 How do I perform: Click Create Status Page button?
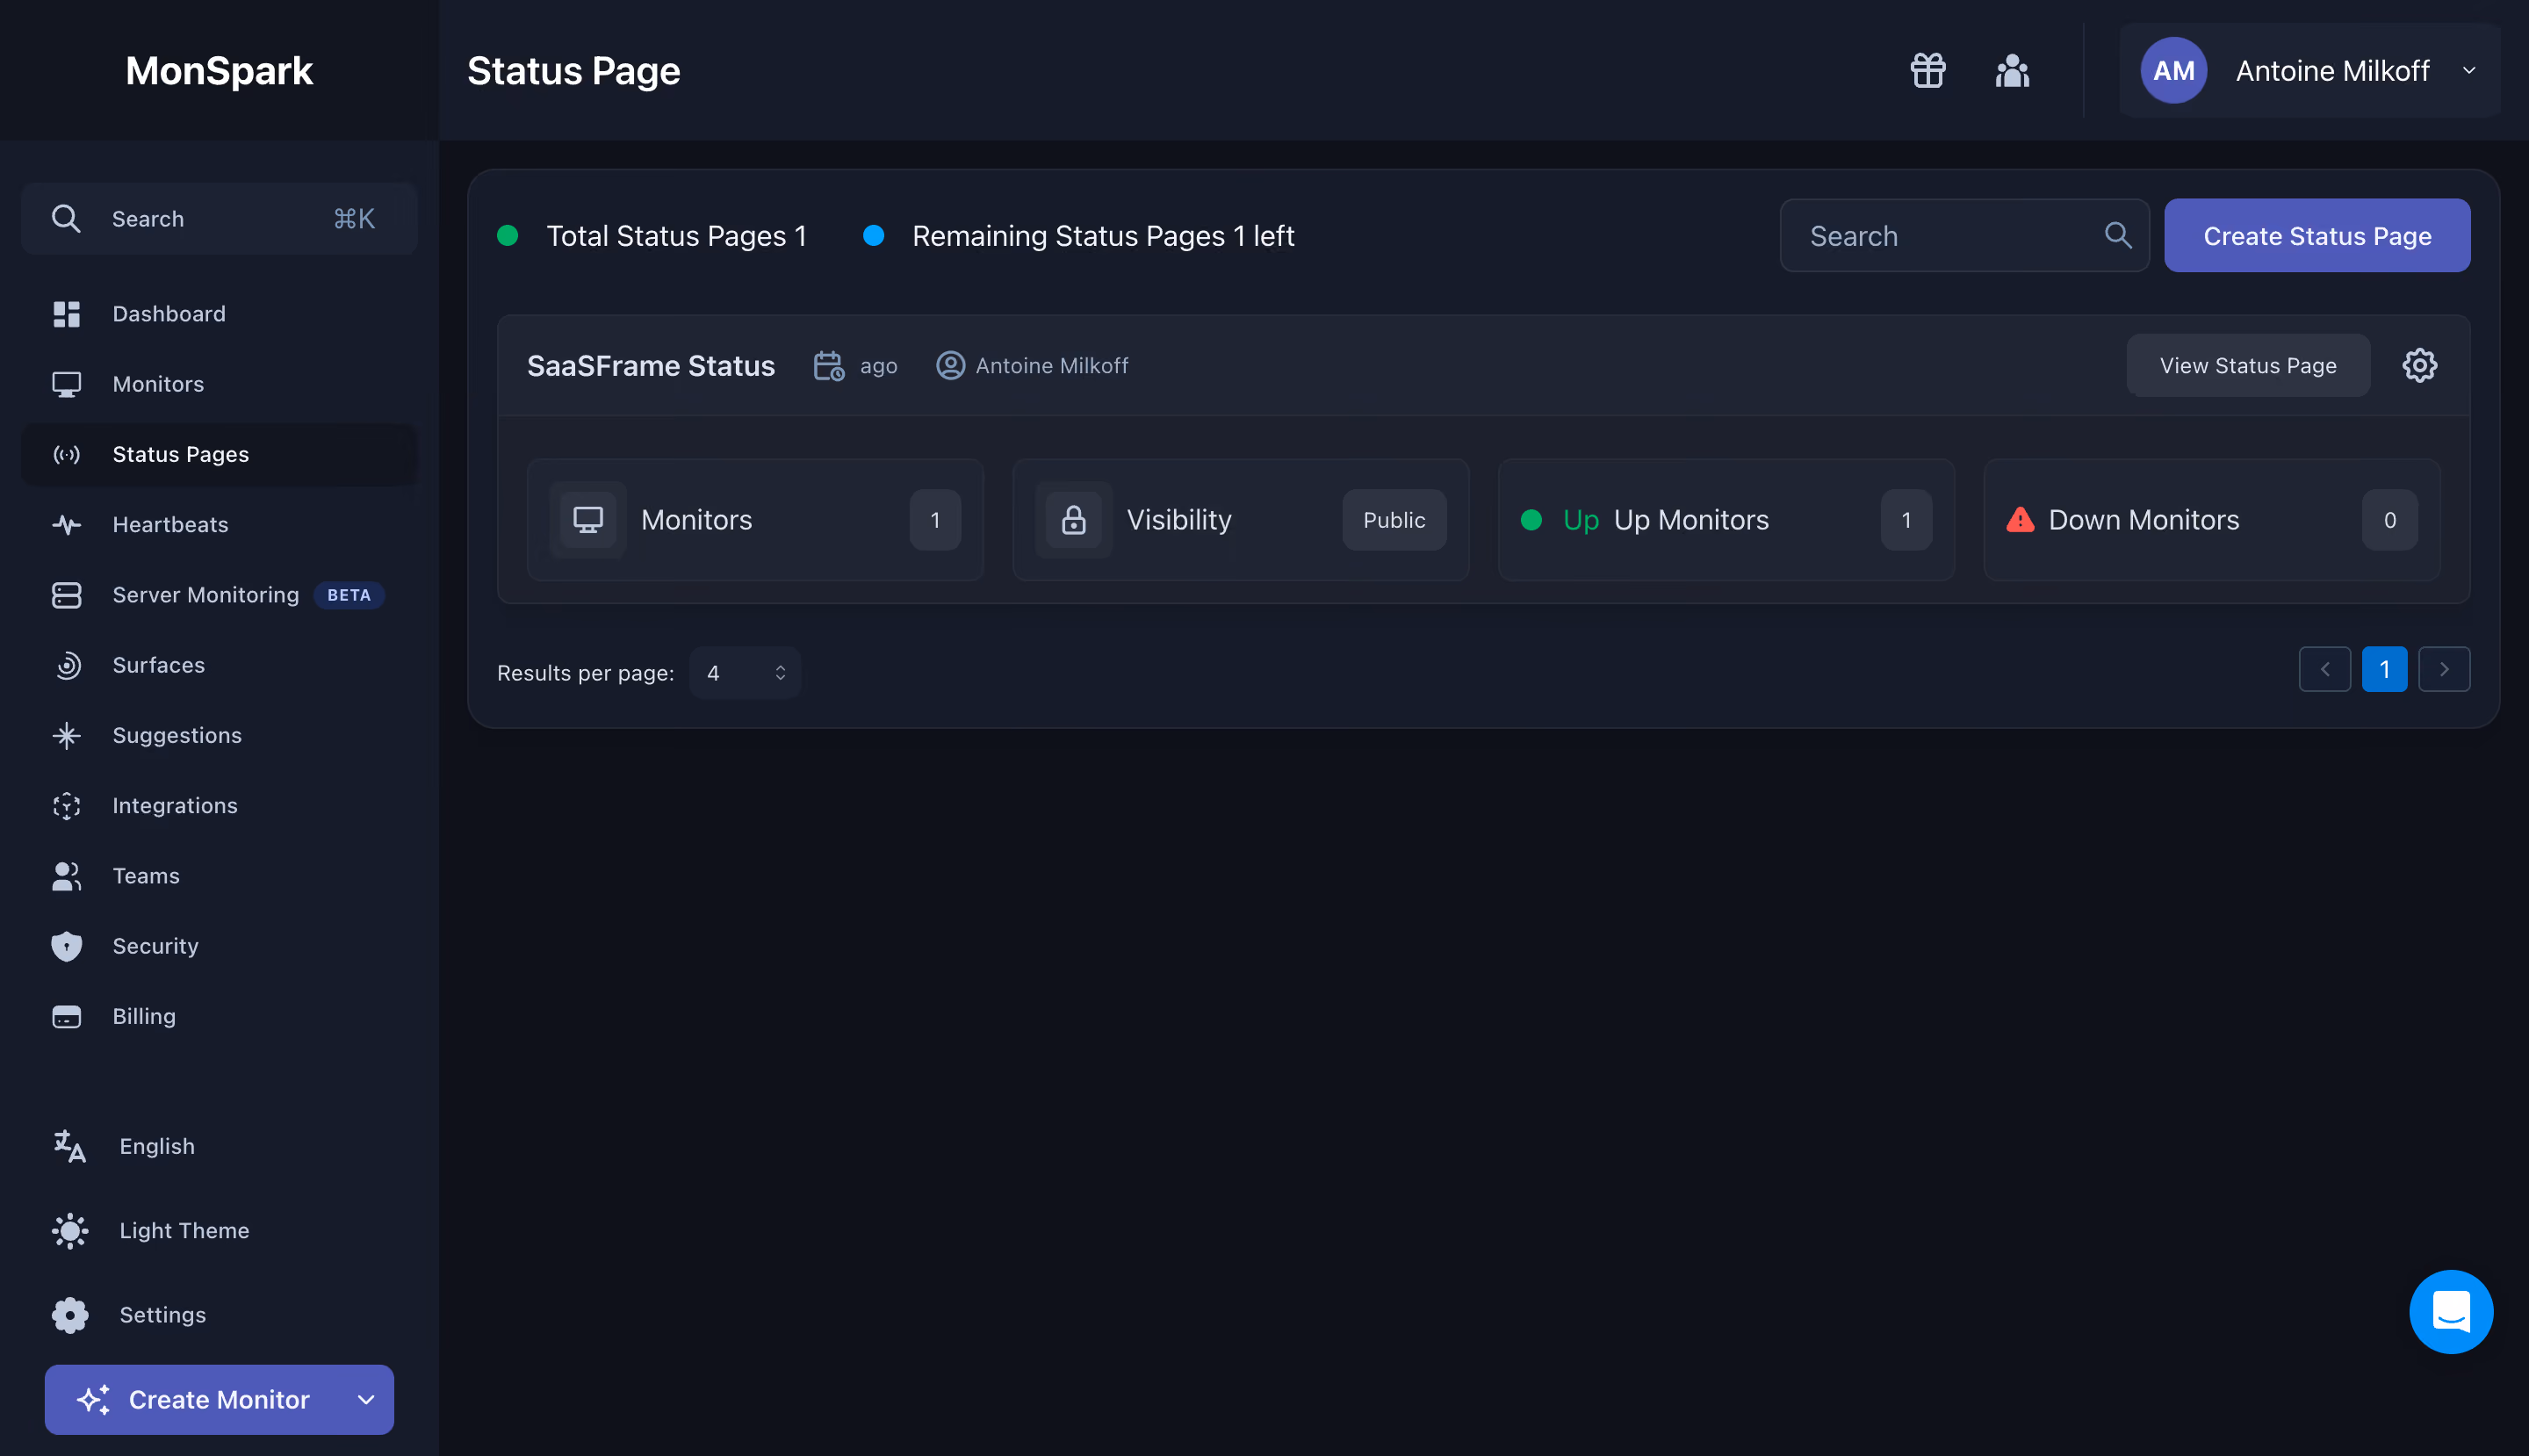[2317, 235]
